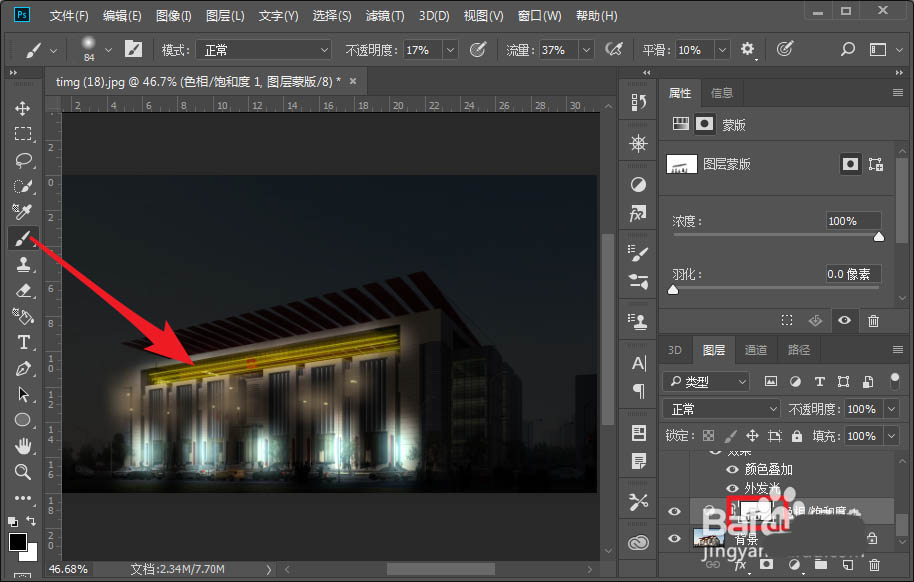Open the Paragraph panel icon
Screen dimensions: 914x582
click(638, 391)
